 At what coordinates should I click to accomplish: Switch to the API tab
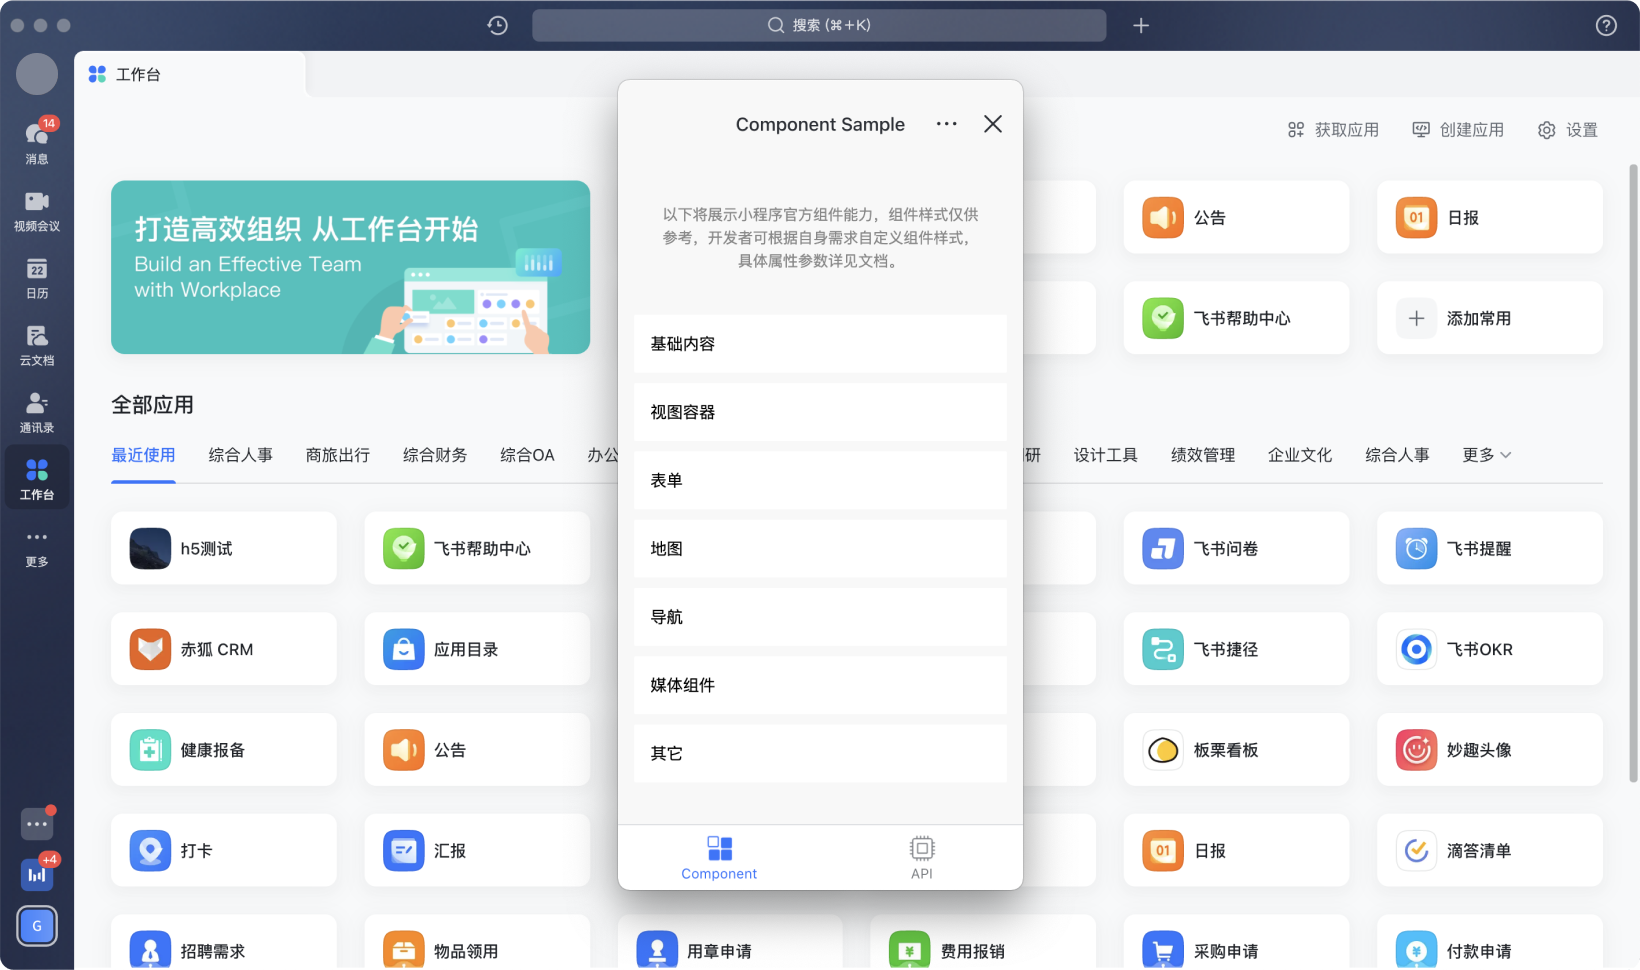coord(922,858)
